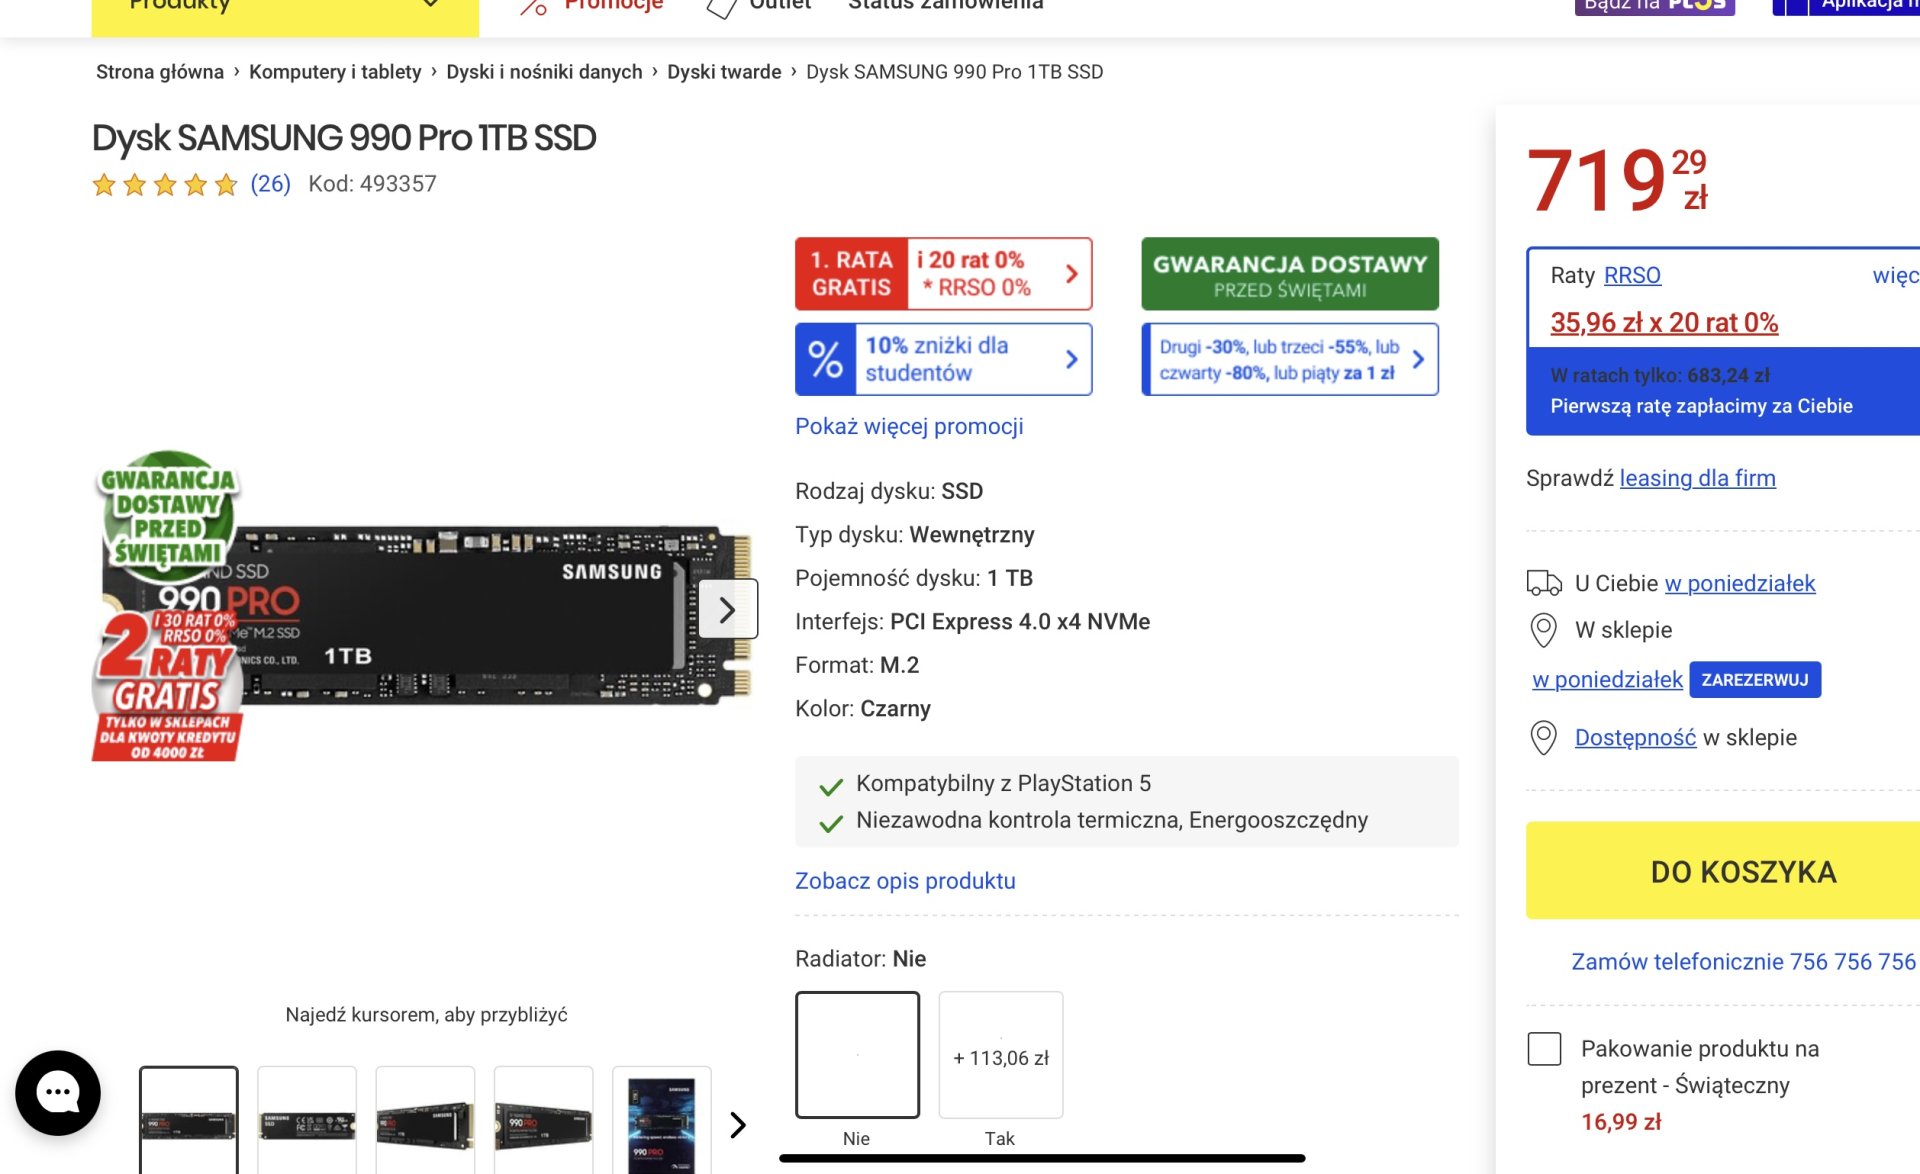Check the gift packaging checkbox
The image size is (1920, 1174).
[x=1544, y=1049]
